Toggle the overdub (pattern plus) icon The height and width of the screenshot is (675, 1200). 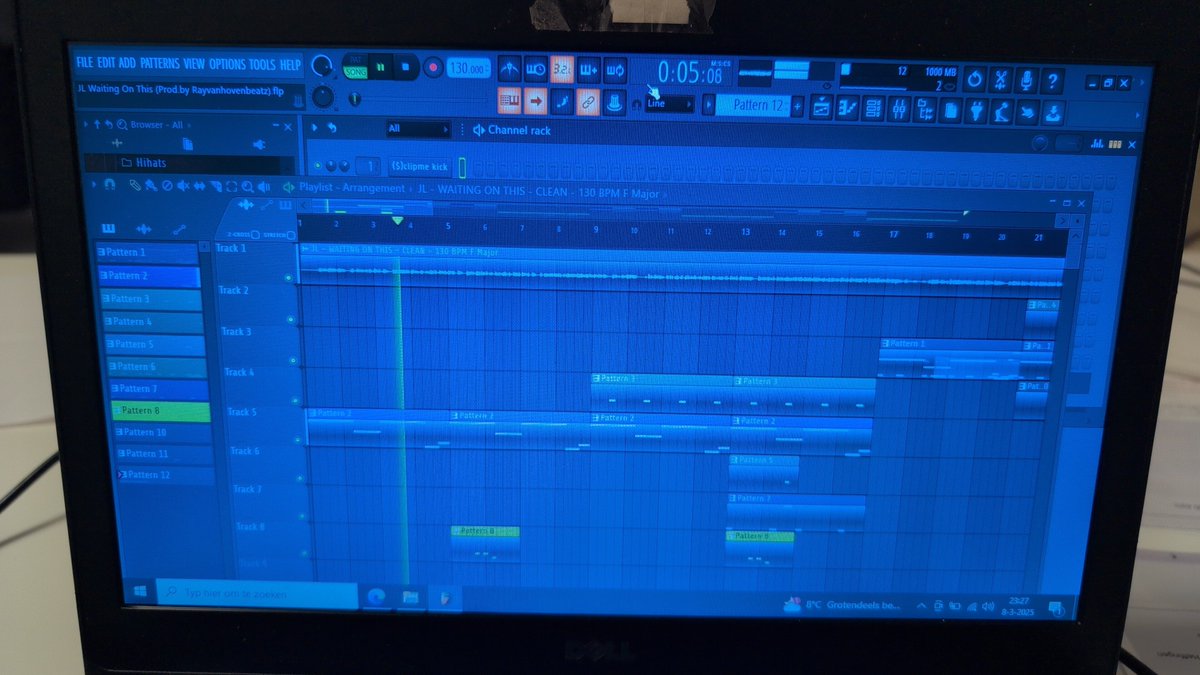click(588, 69)
